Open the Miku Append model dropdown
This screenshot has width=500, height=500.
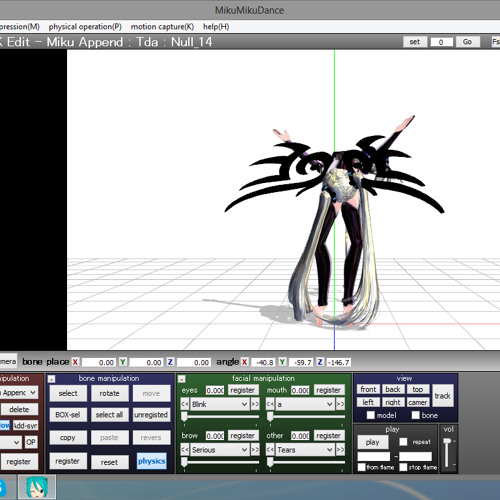(19, 393)
